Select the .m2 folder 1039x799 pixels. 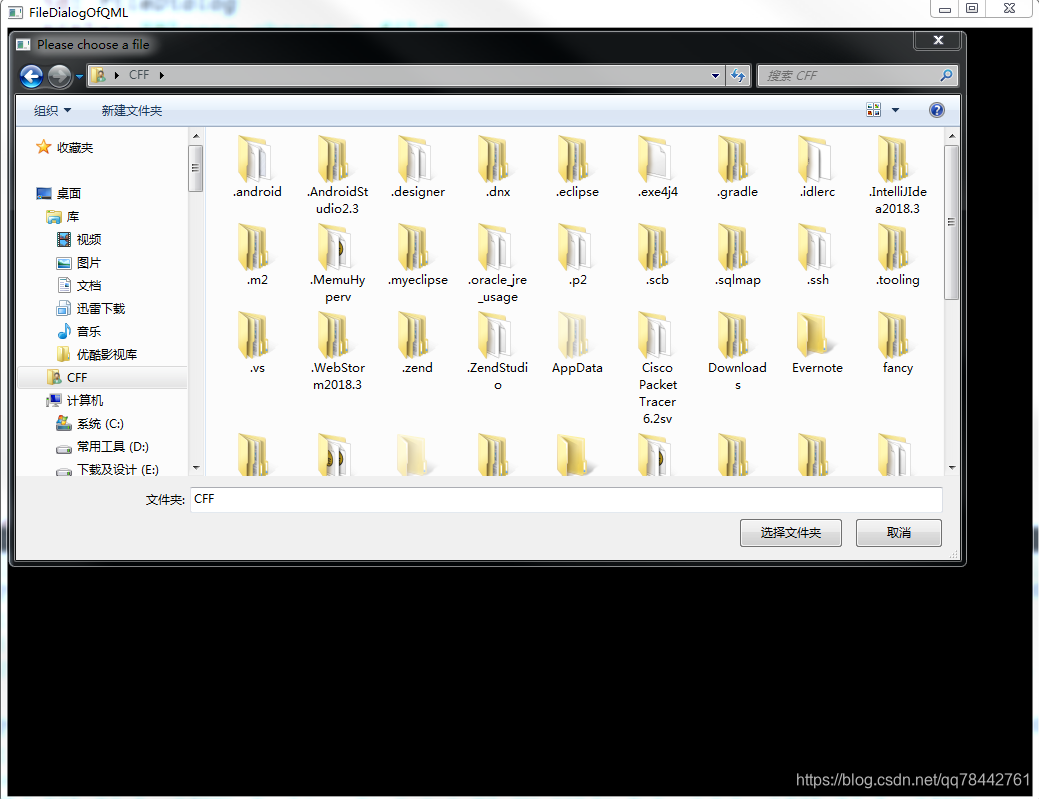(257, 256)
